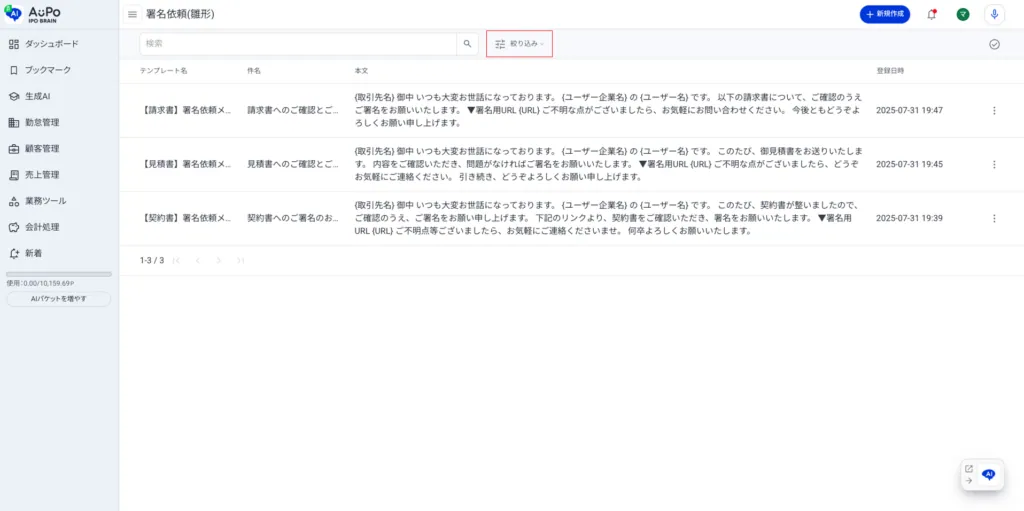Click the circled checkmark selection icon
The height and width of the screenshot is (511, 1024).
(994, 44)
